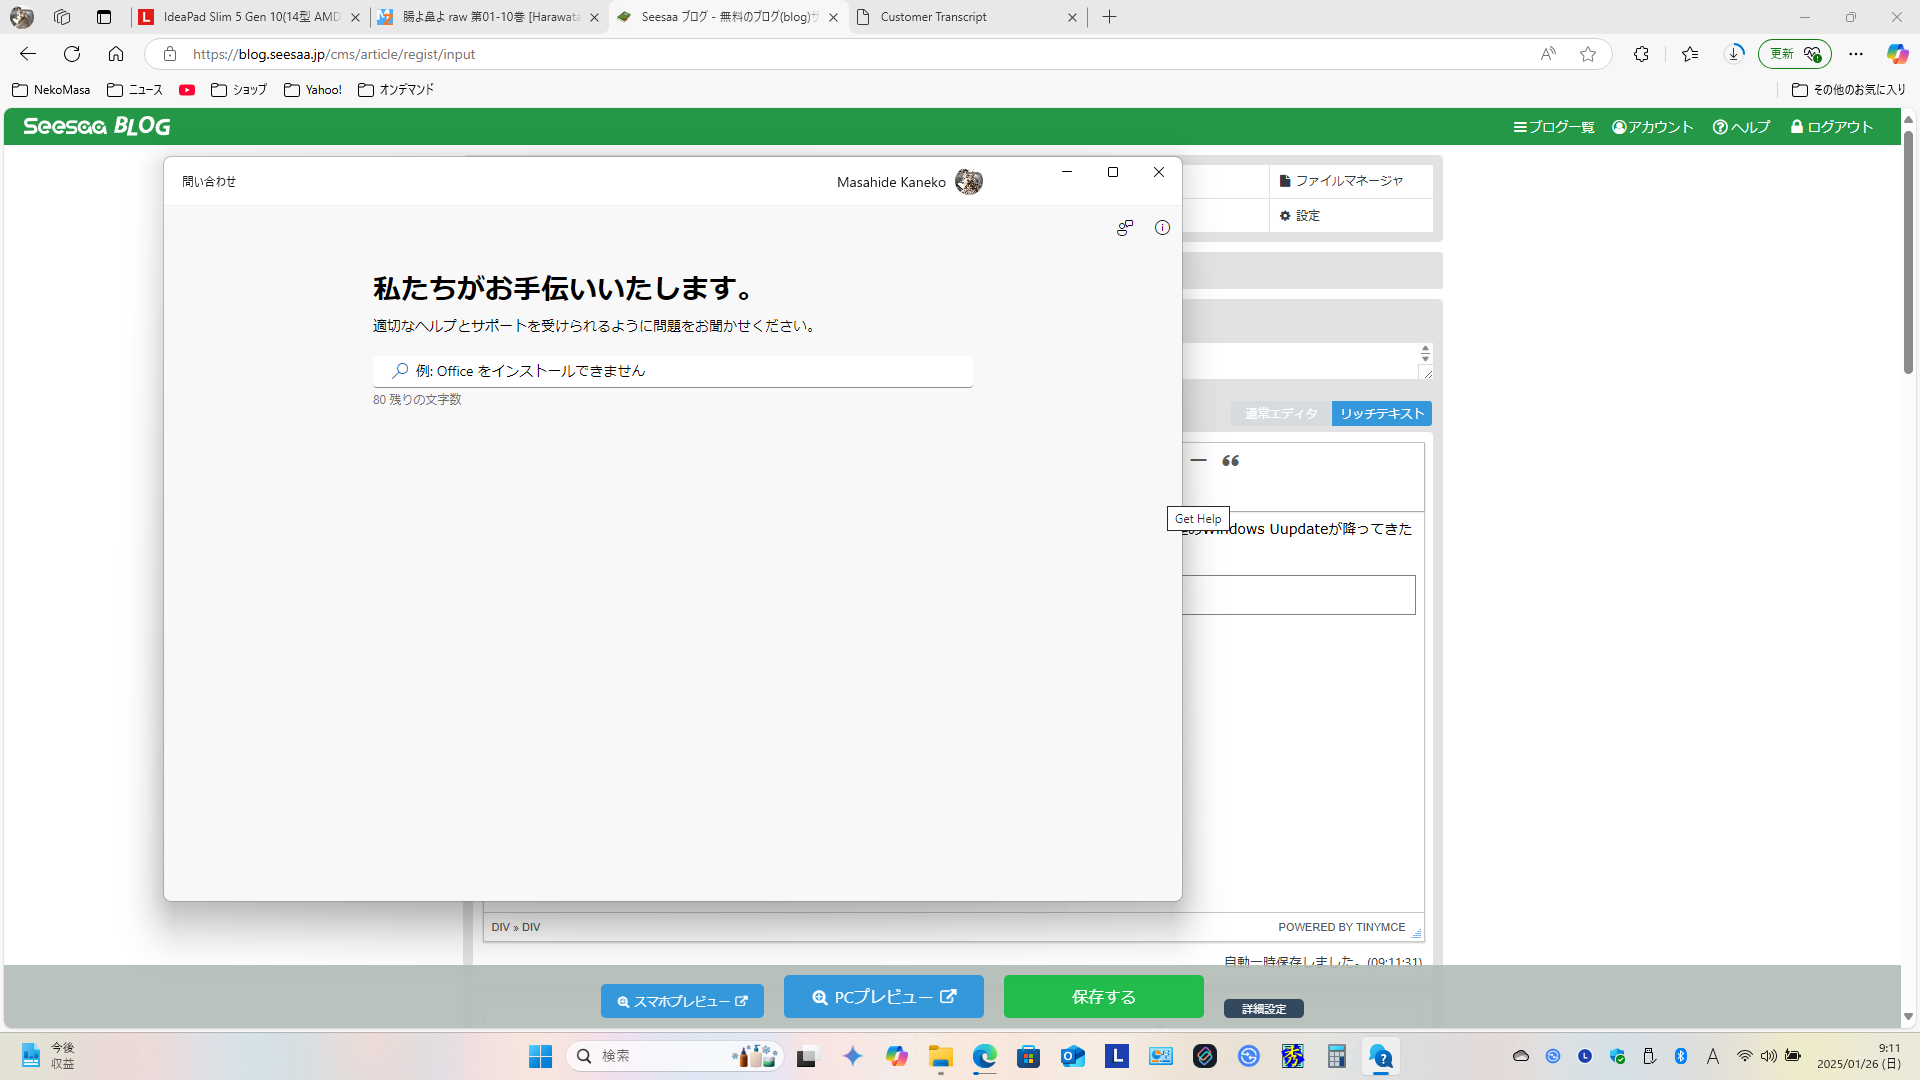Click the 更新 update button in Edge
Image resolution: width=1920 pixels, height=1080 pixels.
[1794, 54]
